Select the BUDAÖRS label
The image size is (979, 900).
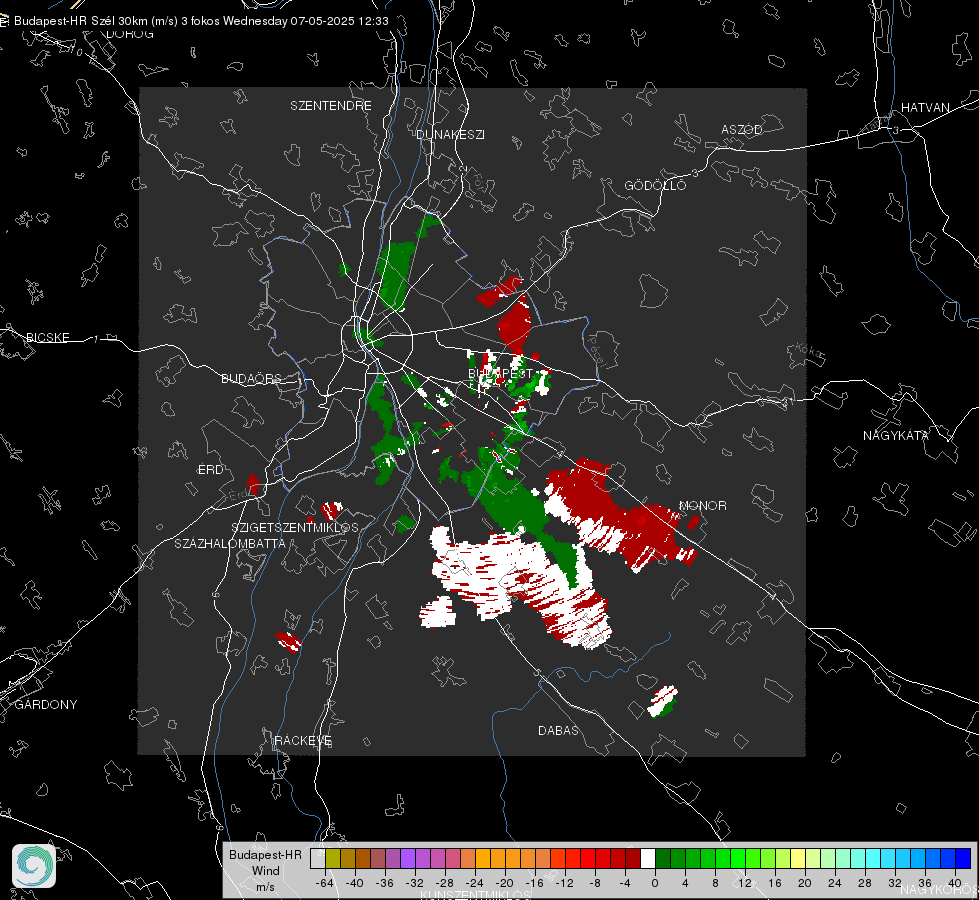click(x=252, y=378)
